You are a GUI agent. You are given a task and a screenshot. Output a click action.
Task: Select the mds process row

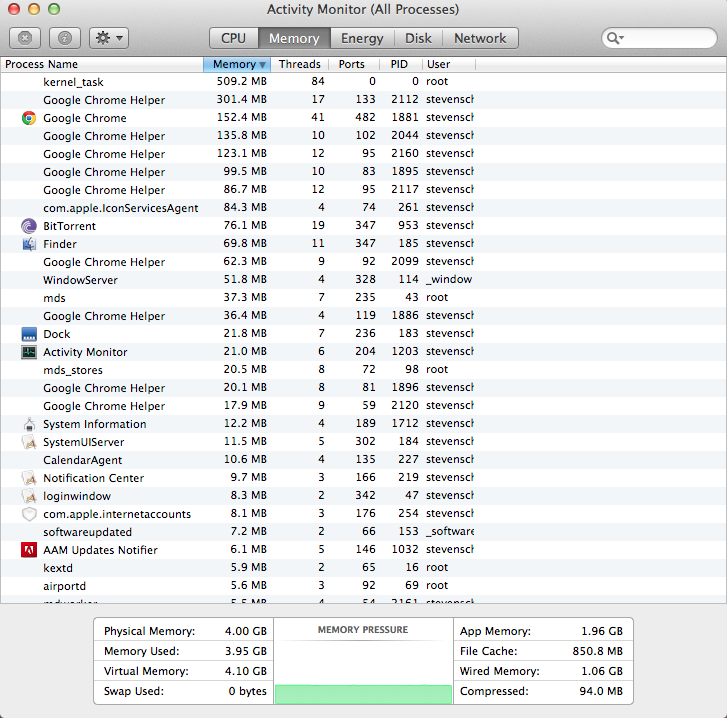coord(364,298)
